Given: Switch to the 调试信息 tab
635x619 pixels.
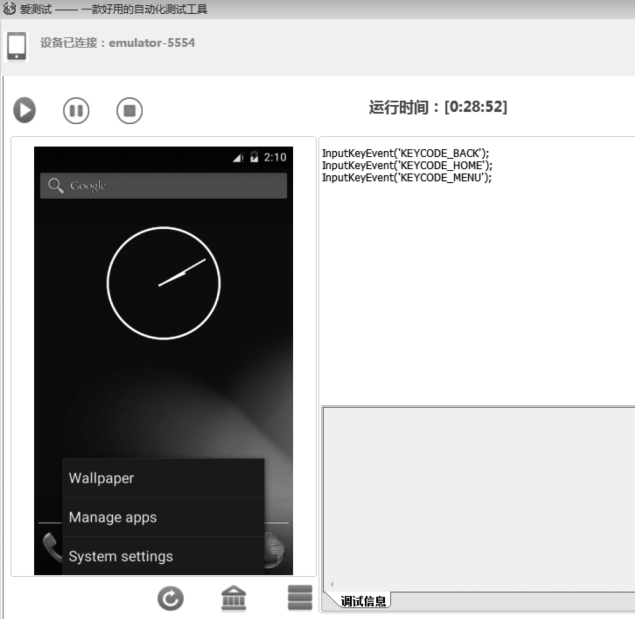Looking at the screenshot, I should coord(363,601).
